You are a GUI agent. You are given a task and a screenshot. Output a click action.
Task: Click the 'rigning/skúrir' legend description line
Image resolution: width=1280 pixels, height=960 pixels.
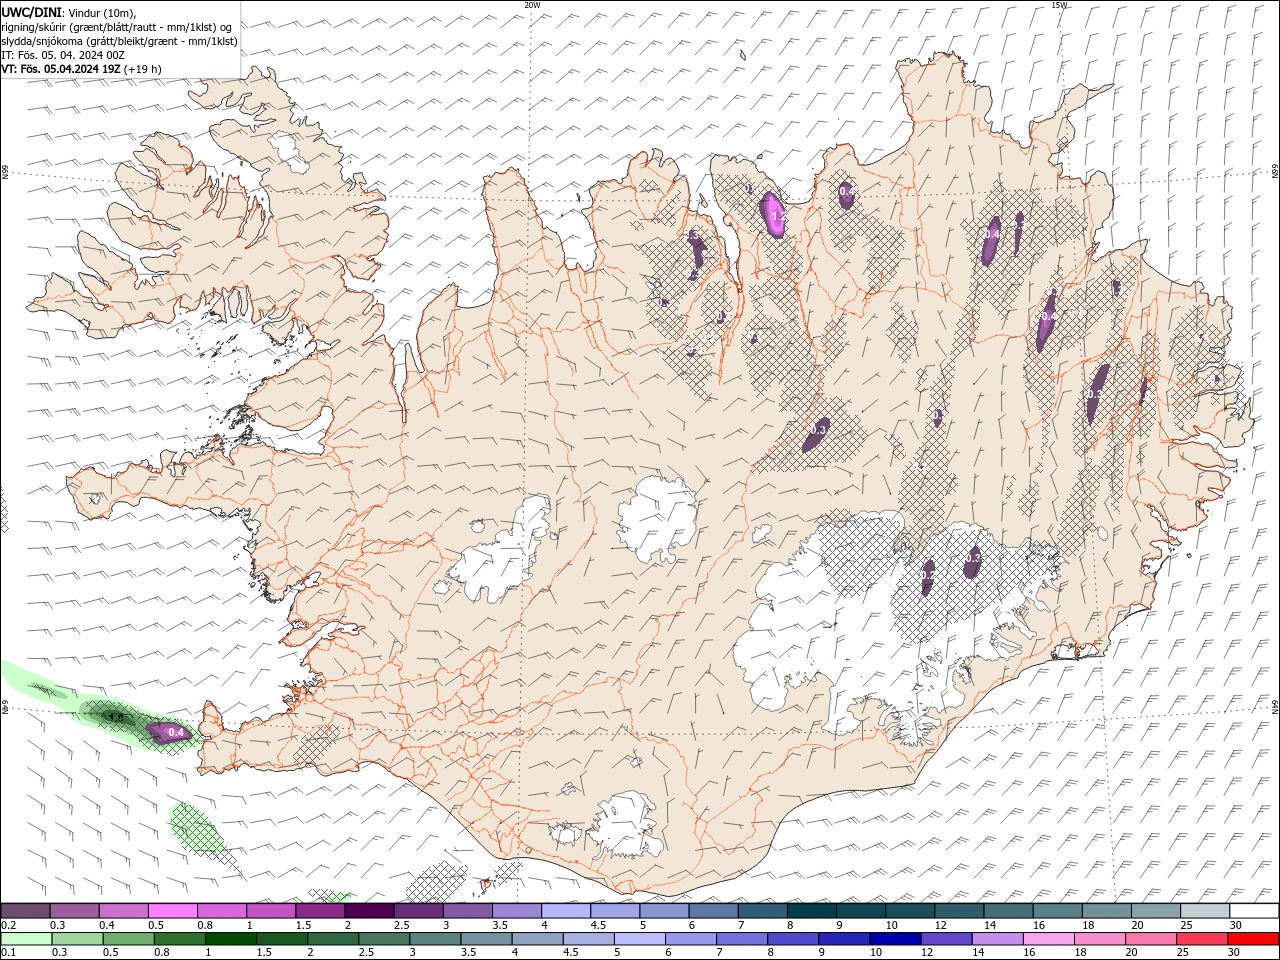116,27
